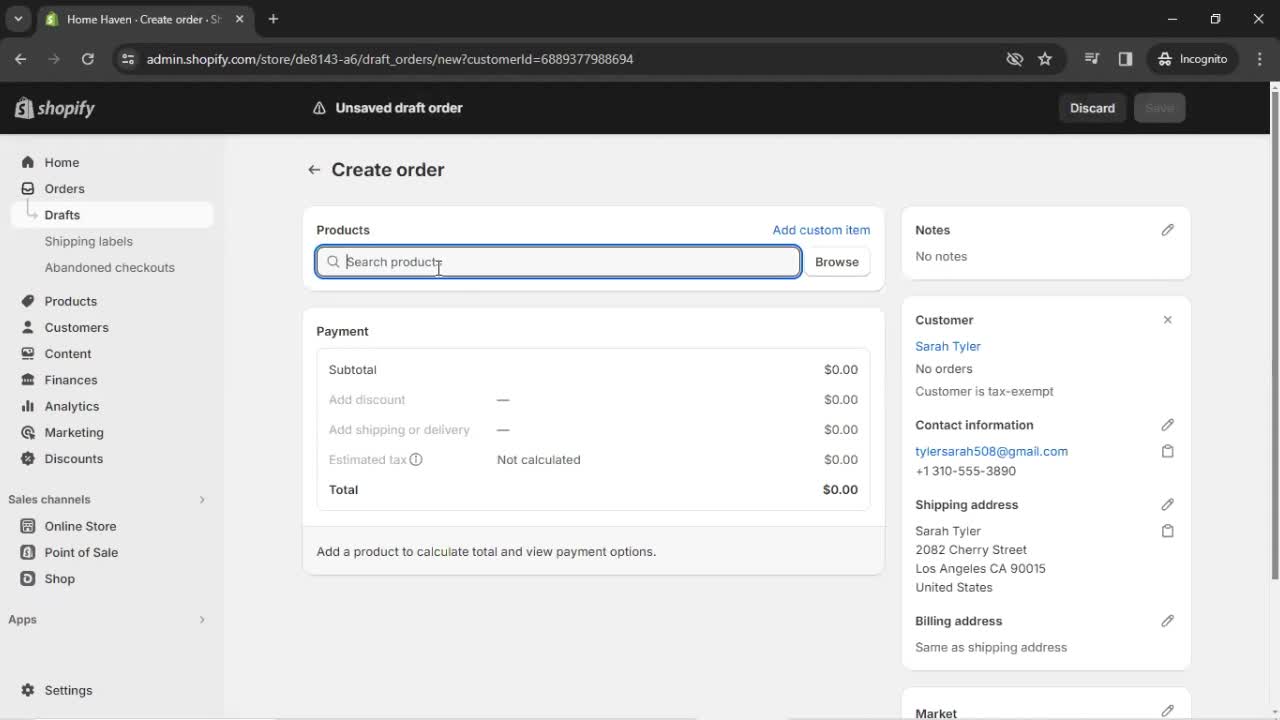Click Add shipping or delivery link
1280x720 pixels.
(399, 430)
